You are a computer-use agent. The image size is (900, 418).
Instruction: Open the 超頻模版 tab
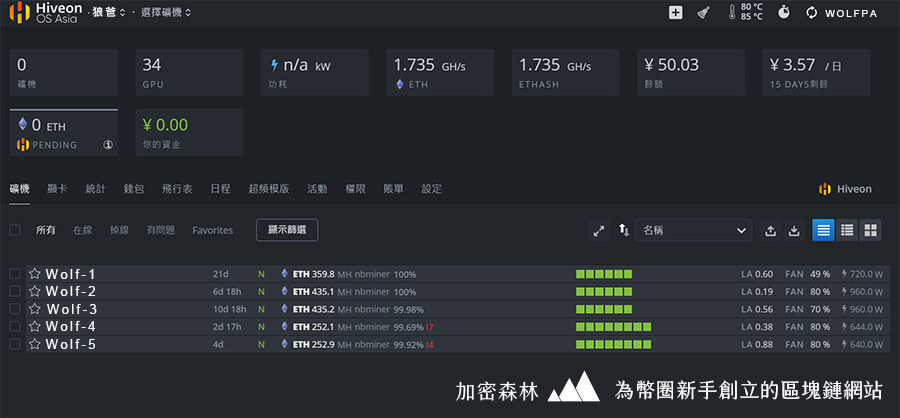(269, 188)
